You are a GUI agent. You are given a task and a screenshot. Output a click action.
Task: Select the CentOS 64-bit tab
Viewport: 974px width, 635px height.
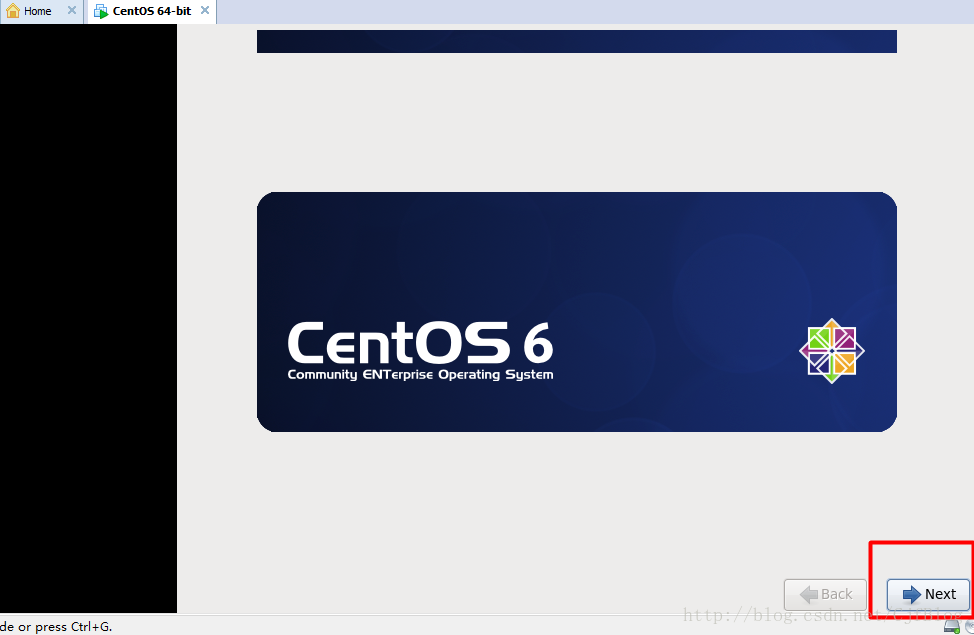click(x=152, y=11)
